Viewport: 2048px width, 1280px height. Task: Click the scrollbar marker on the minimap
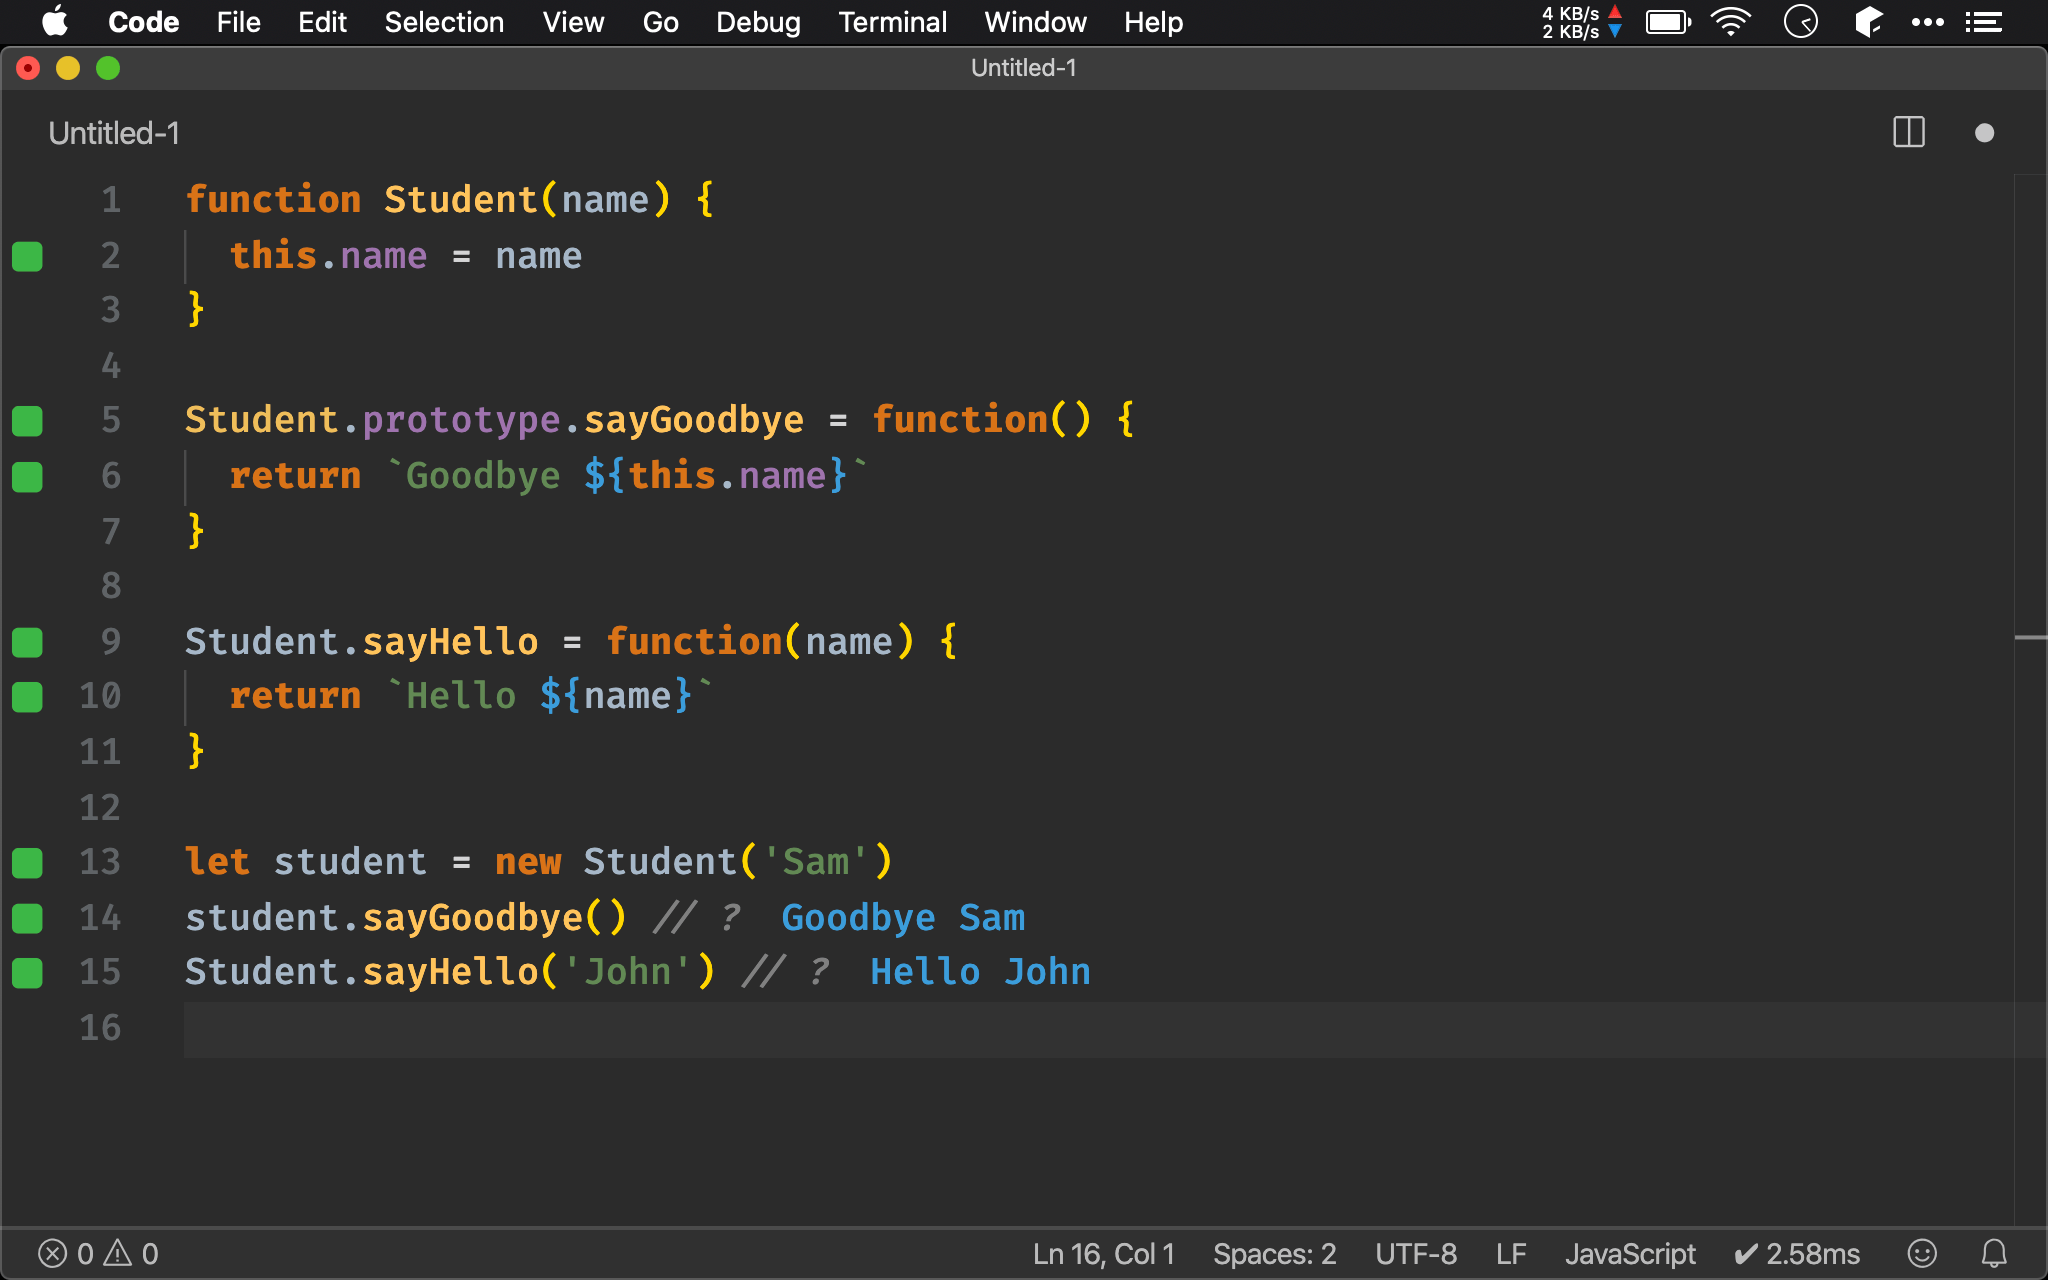pos(2030,637)
